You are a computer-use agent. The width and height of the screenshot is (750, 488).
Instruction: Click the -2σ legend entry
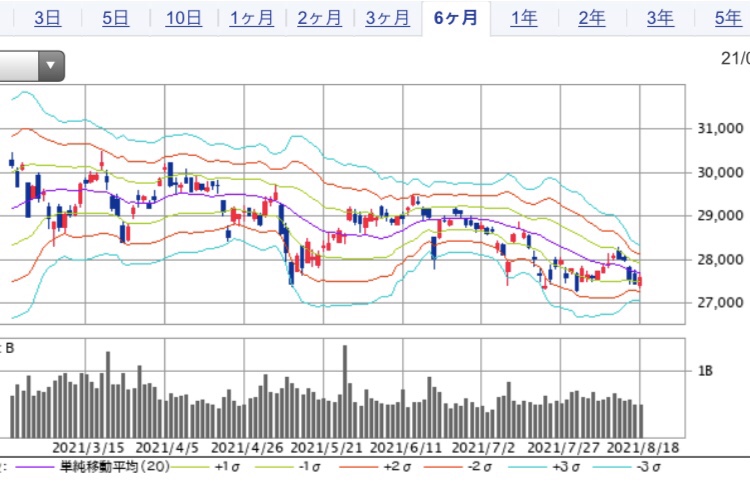[481, 466]
